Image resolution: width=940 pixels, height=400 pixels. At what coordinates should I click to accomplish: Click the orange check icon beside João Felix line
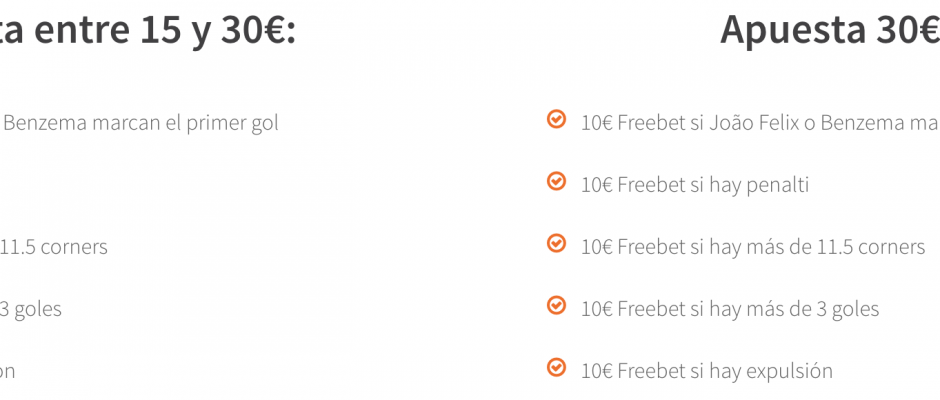pos(556,119)
